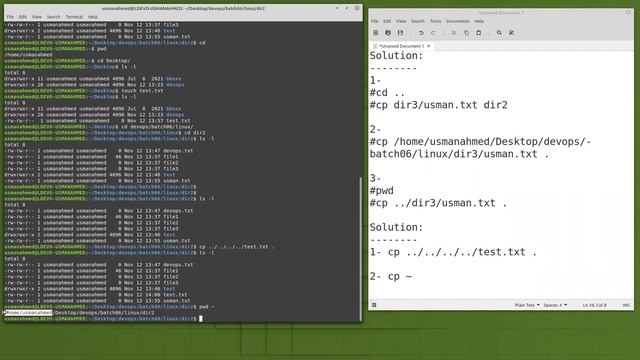Click the Find and Replace icon in text editor

pyautogui.click(x=511, y=33)
